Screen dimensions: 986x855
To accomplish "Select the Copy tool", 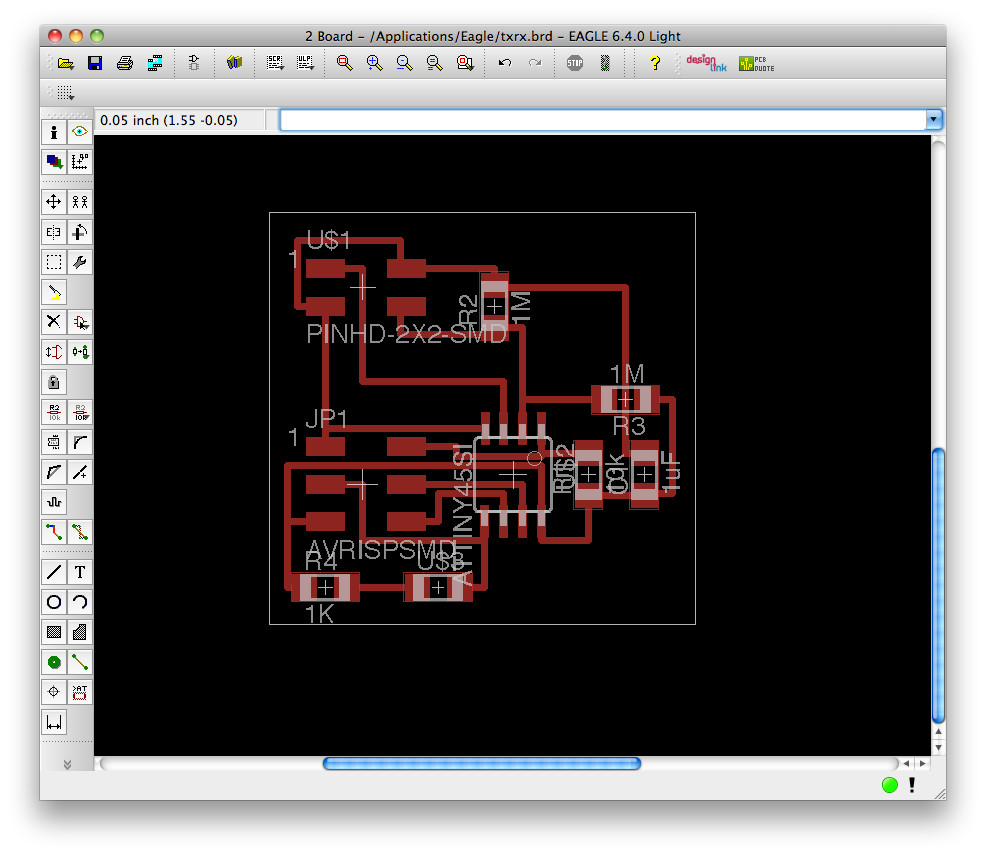I will [80, 202].
